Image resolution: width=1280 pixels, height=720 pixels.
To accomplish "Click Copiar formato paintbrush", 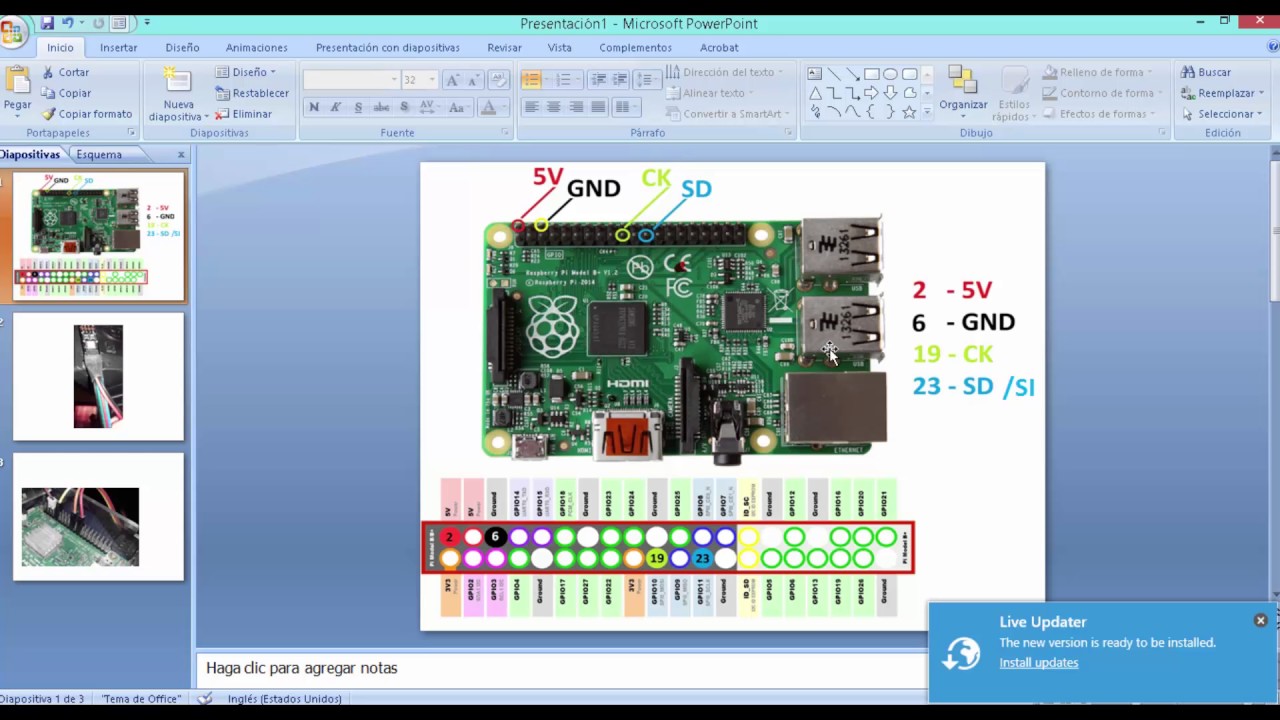I will coord(86,114).
